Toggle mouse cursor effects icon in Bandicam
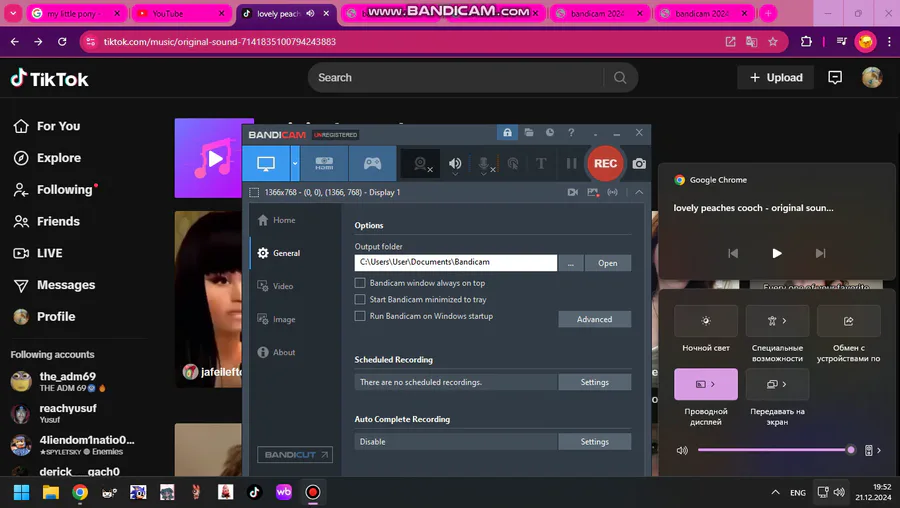 click(513, 164)
